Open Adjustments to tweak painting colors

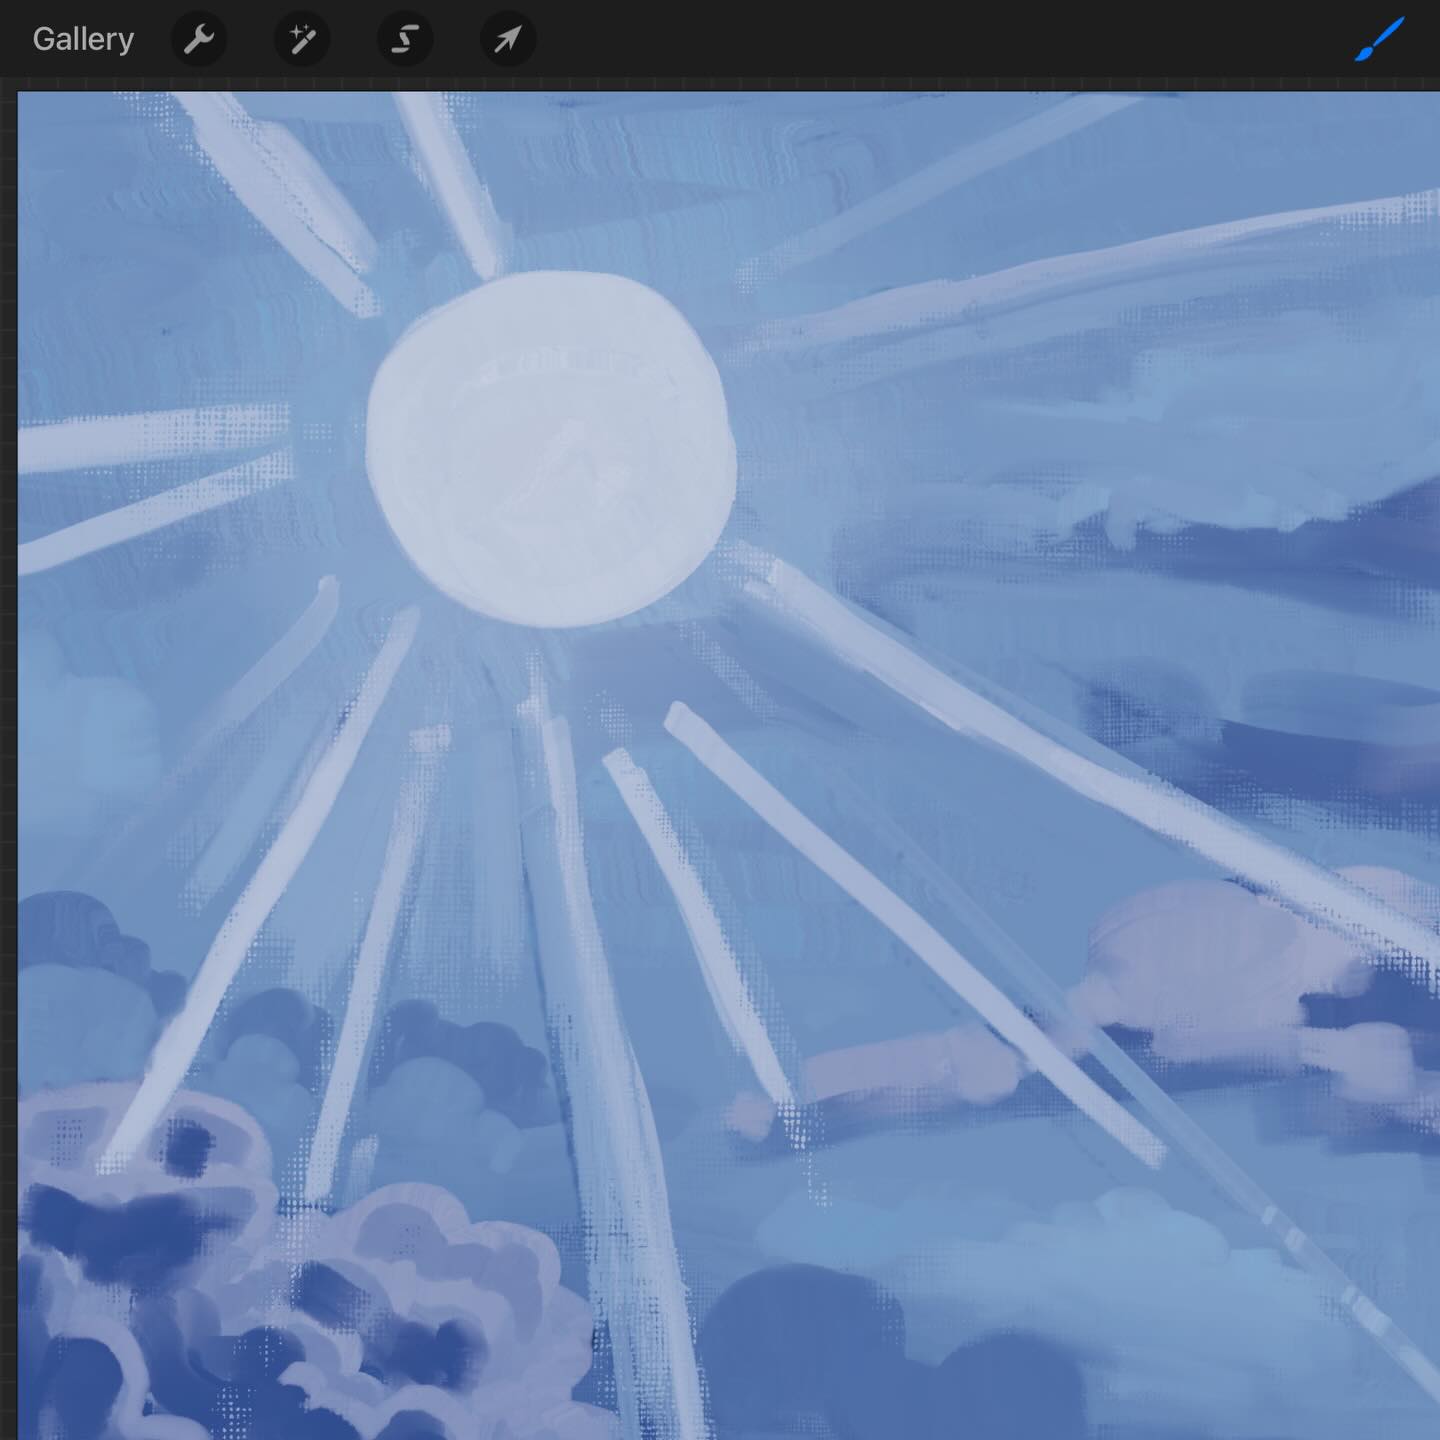pos(302,39)
